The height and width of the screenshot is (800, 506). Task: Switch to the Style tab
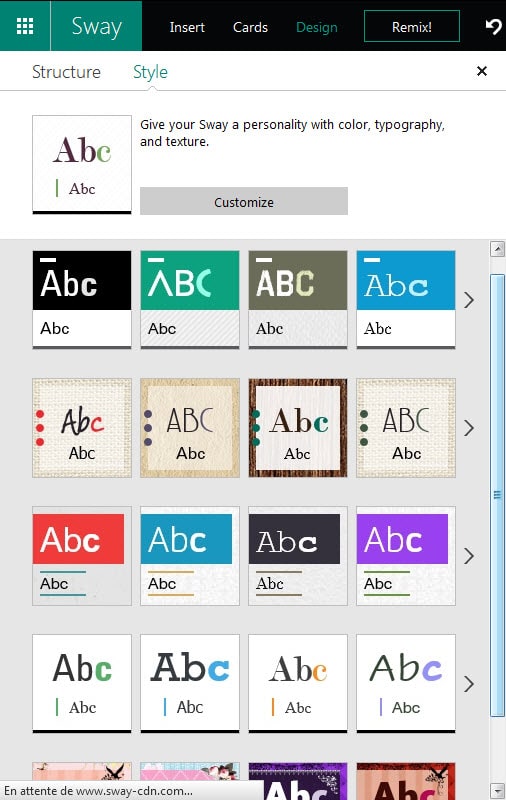pyautogui.click(x=150, y=72)
